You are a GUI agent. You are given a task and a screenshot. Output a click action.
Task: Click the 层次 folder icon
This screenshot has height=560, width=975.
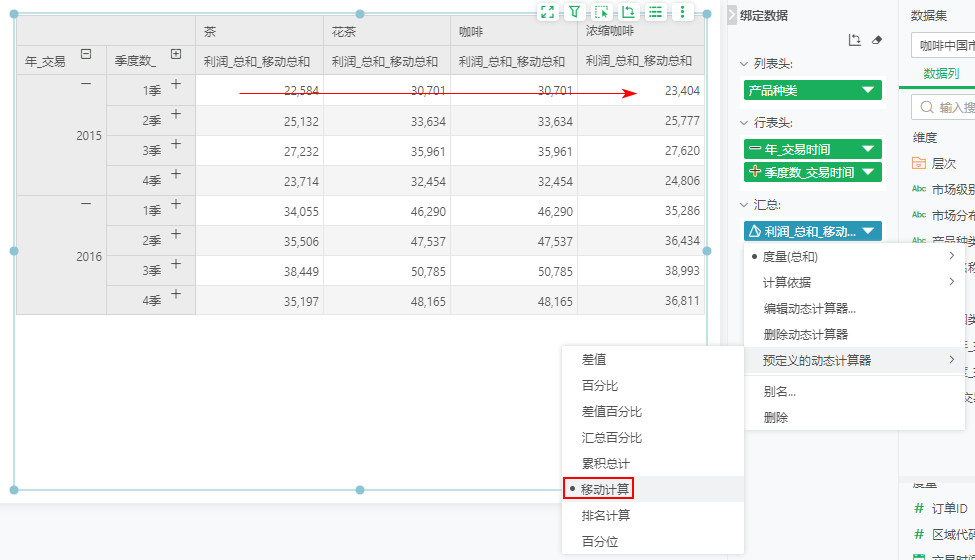(918, 163)
